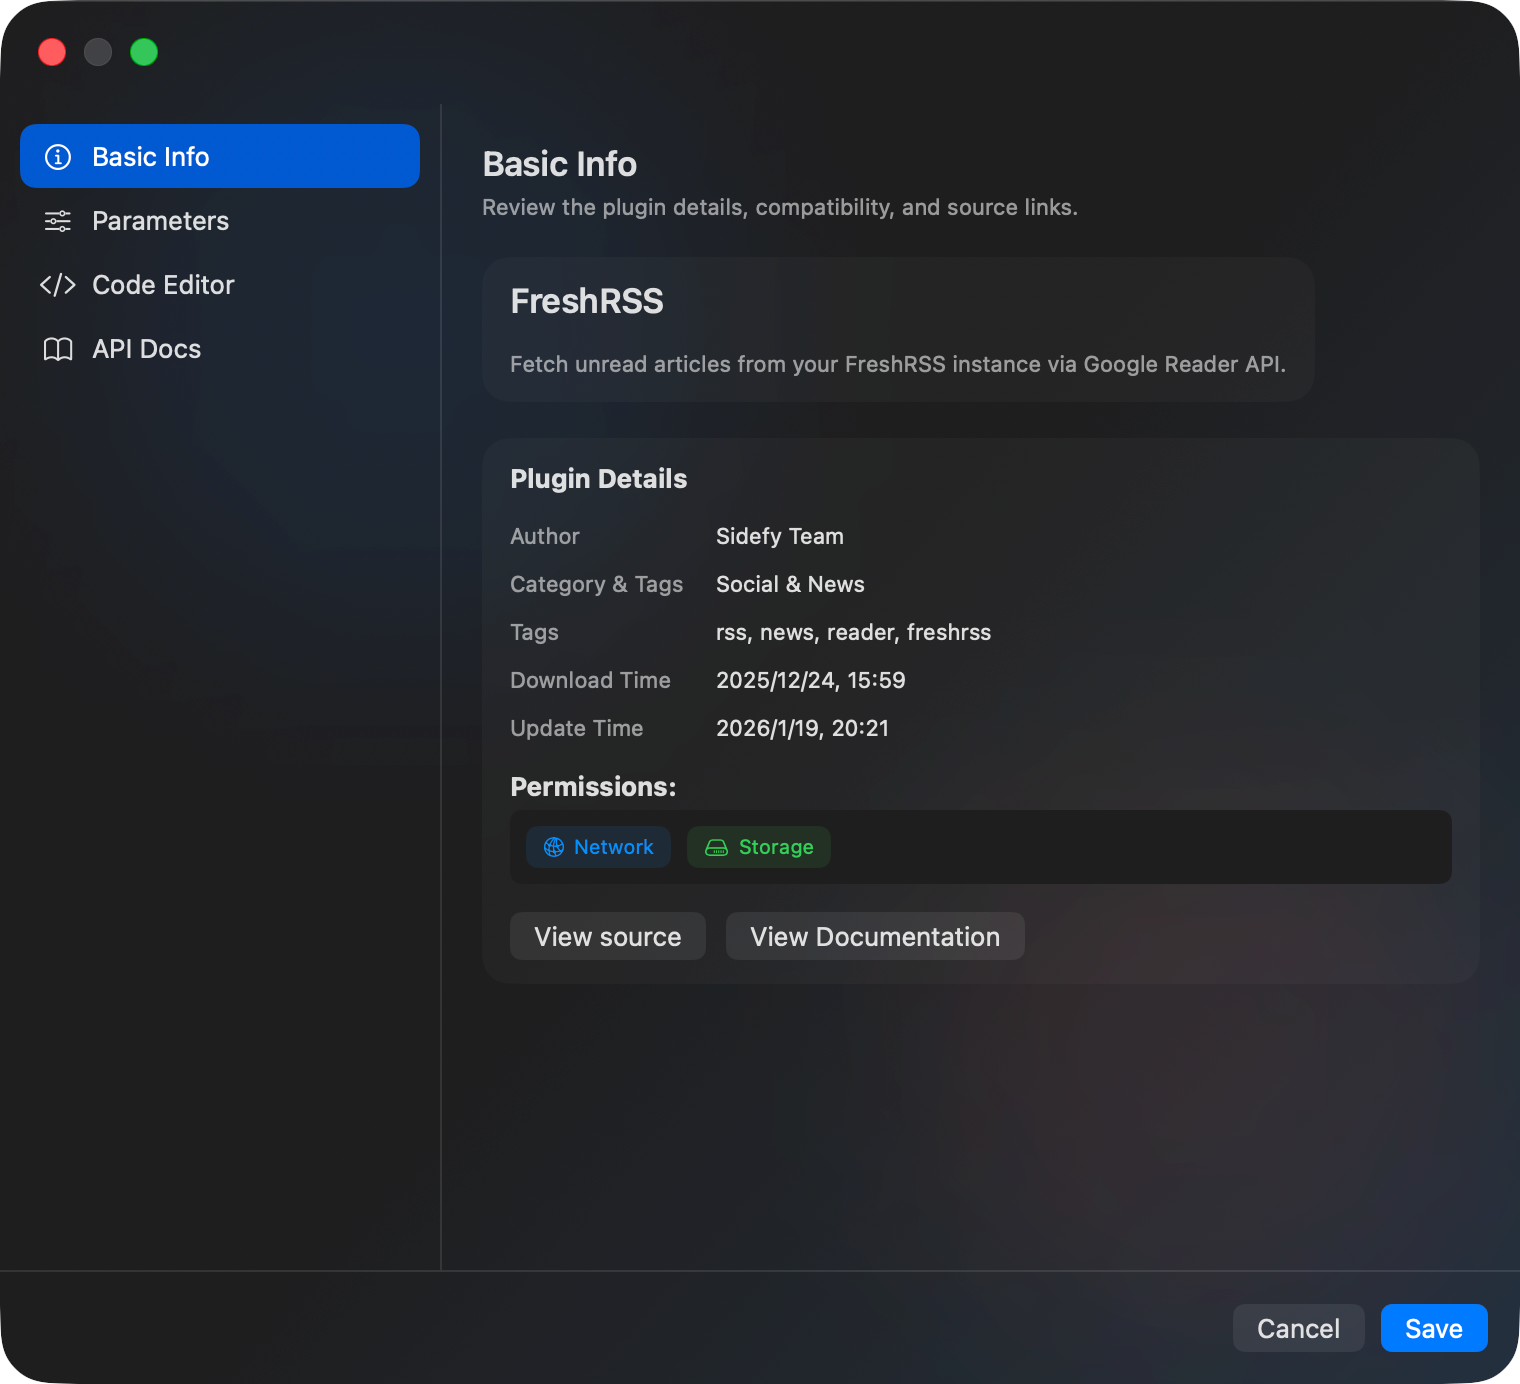Go to the API Docs section
Image resolution: width=1520 pixels, height=1384 pixels.
click(220, 349)
